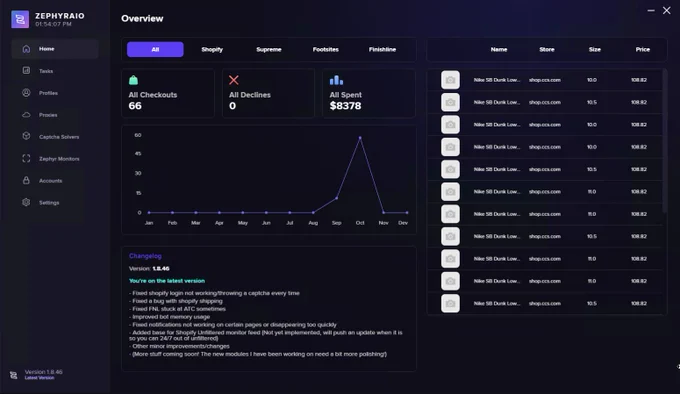This screenshot has height=394, width=680.
Task: Click the red All Declines X icon
Action: 234,80
